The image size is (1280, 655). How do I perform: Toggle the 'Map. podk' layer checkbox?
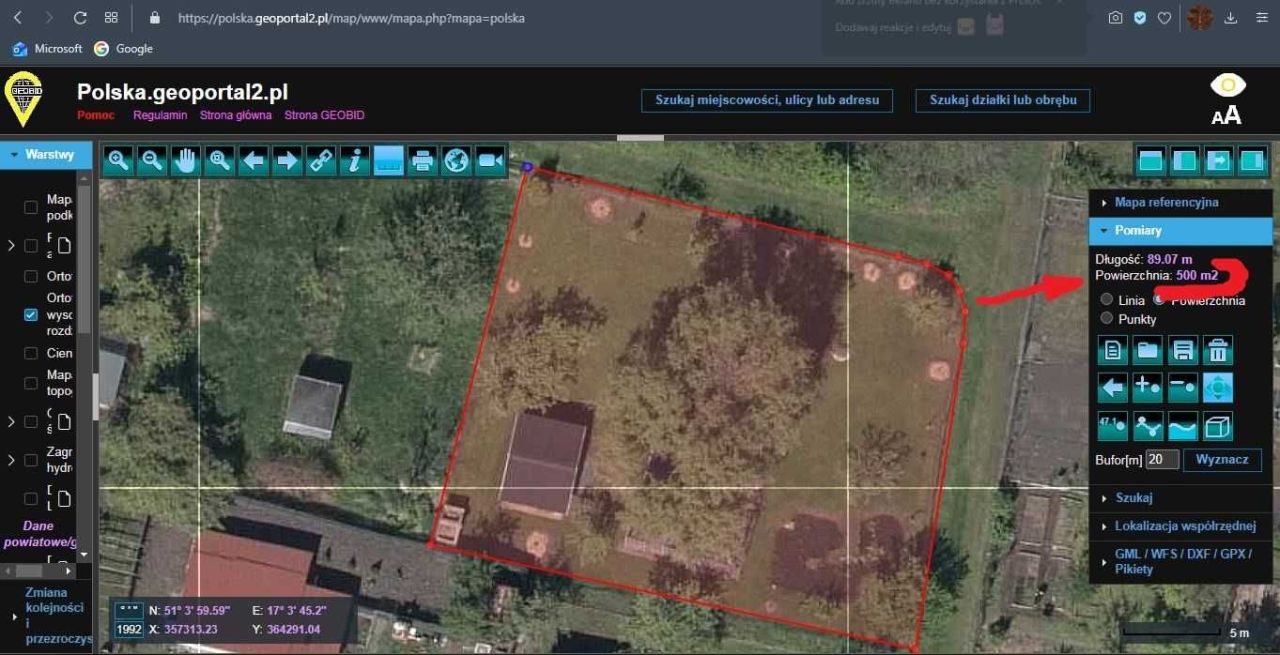tap(31, 207)
